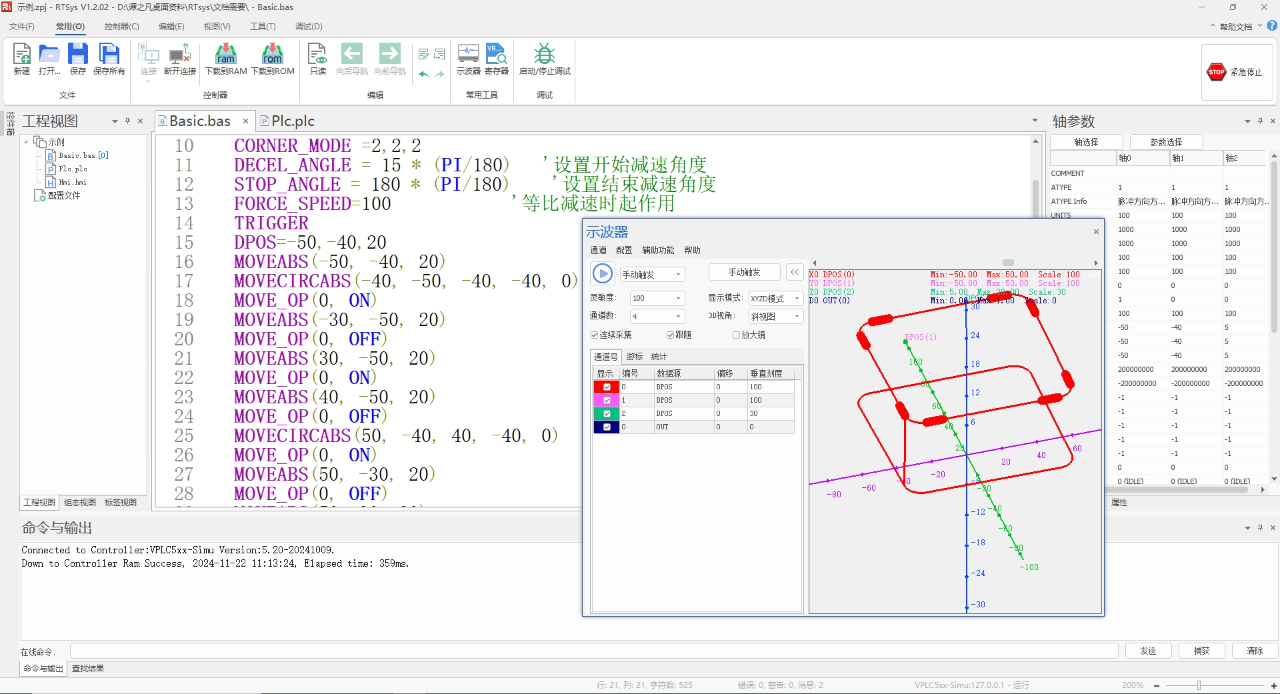Click the 下载到ROM icon

point(272,54)
